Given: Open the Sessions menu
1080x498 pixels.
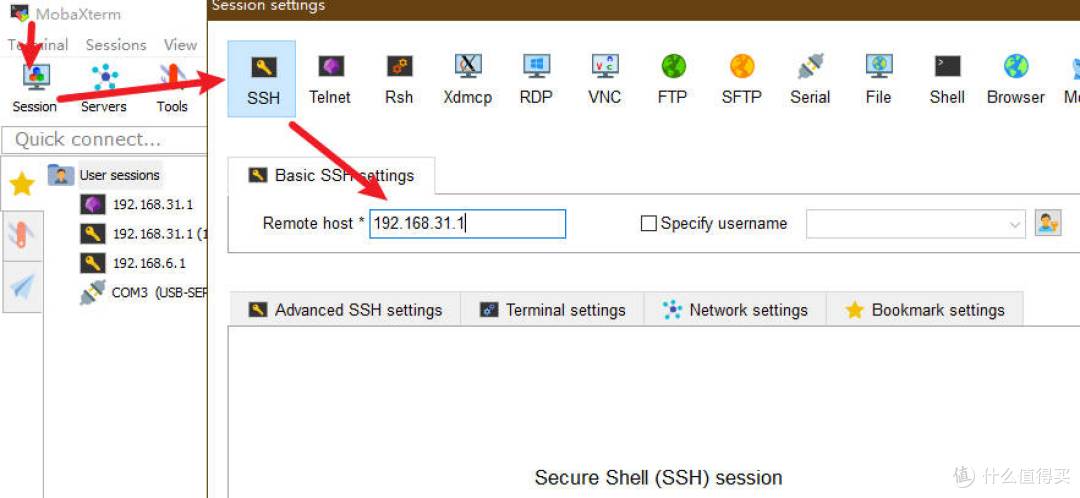Looking at the screenshot, I should click(x=116, y=45).
